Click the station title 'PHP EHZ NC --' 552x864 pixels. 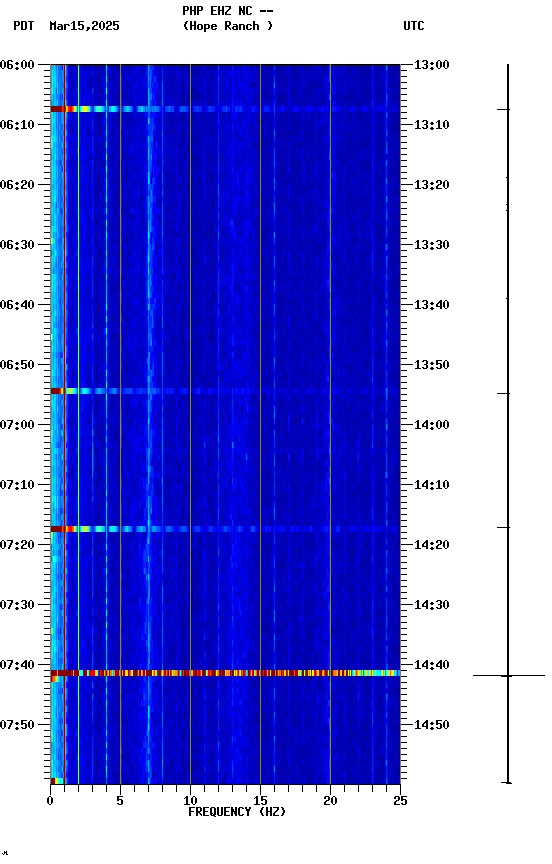(228, 10)
